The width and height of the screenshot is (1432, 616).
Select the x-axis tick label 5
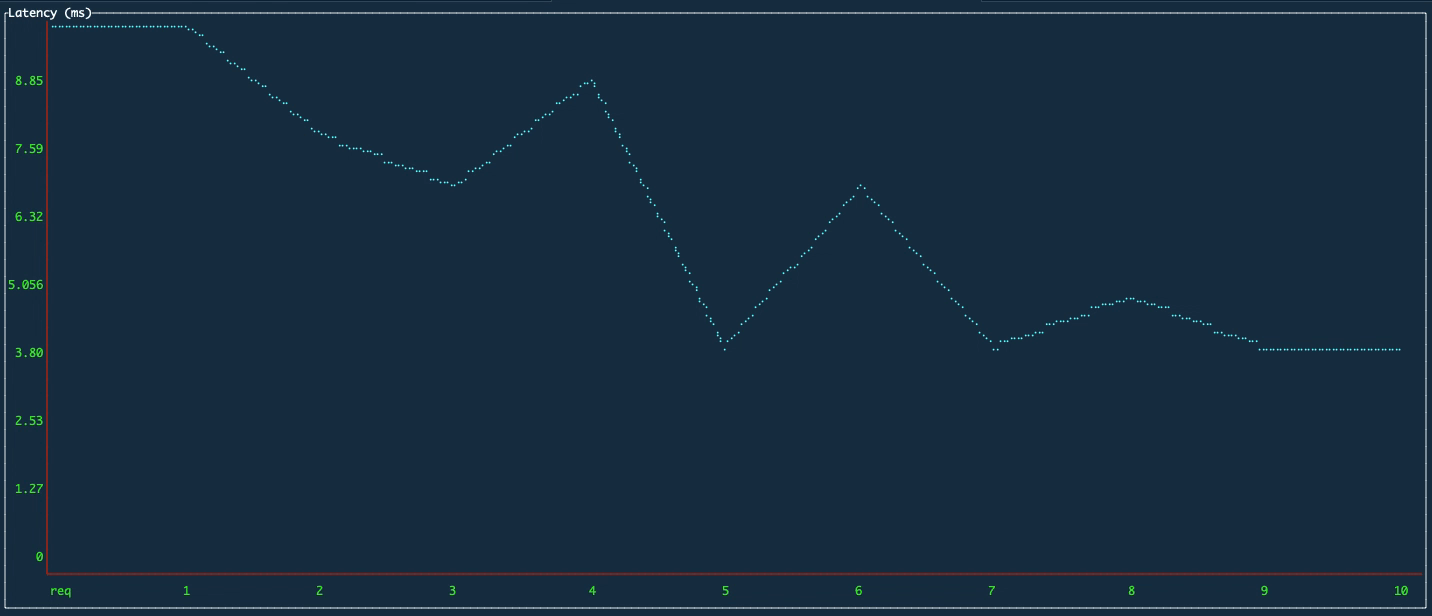(x=724, y=591)
